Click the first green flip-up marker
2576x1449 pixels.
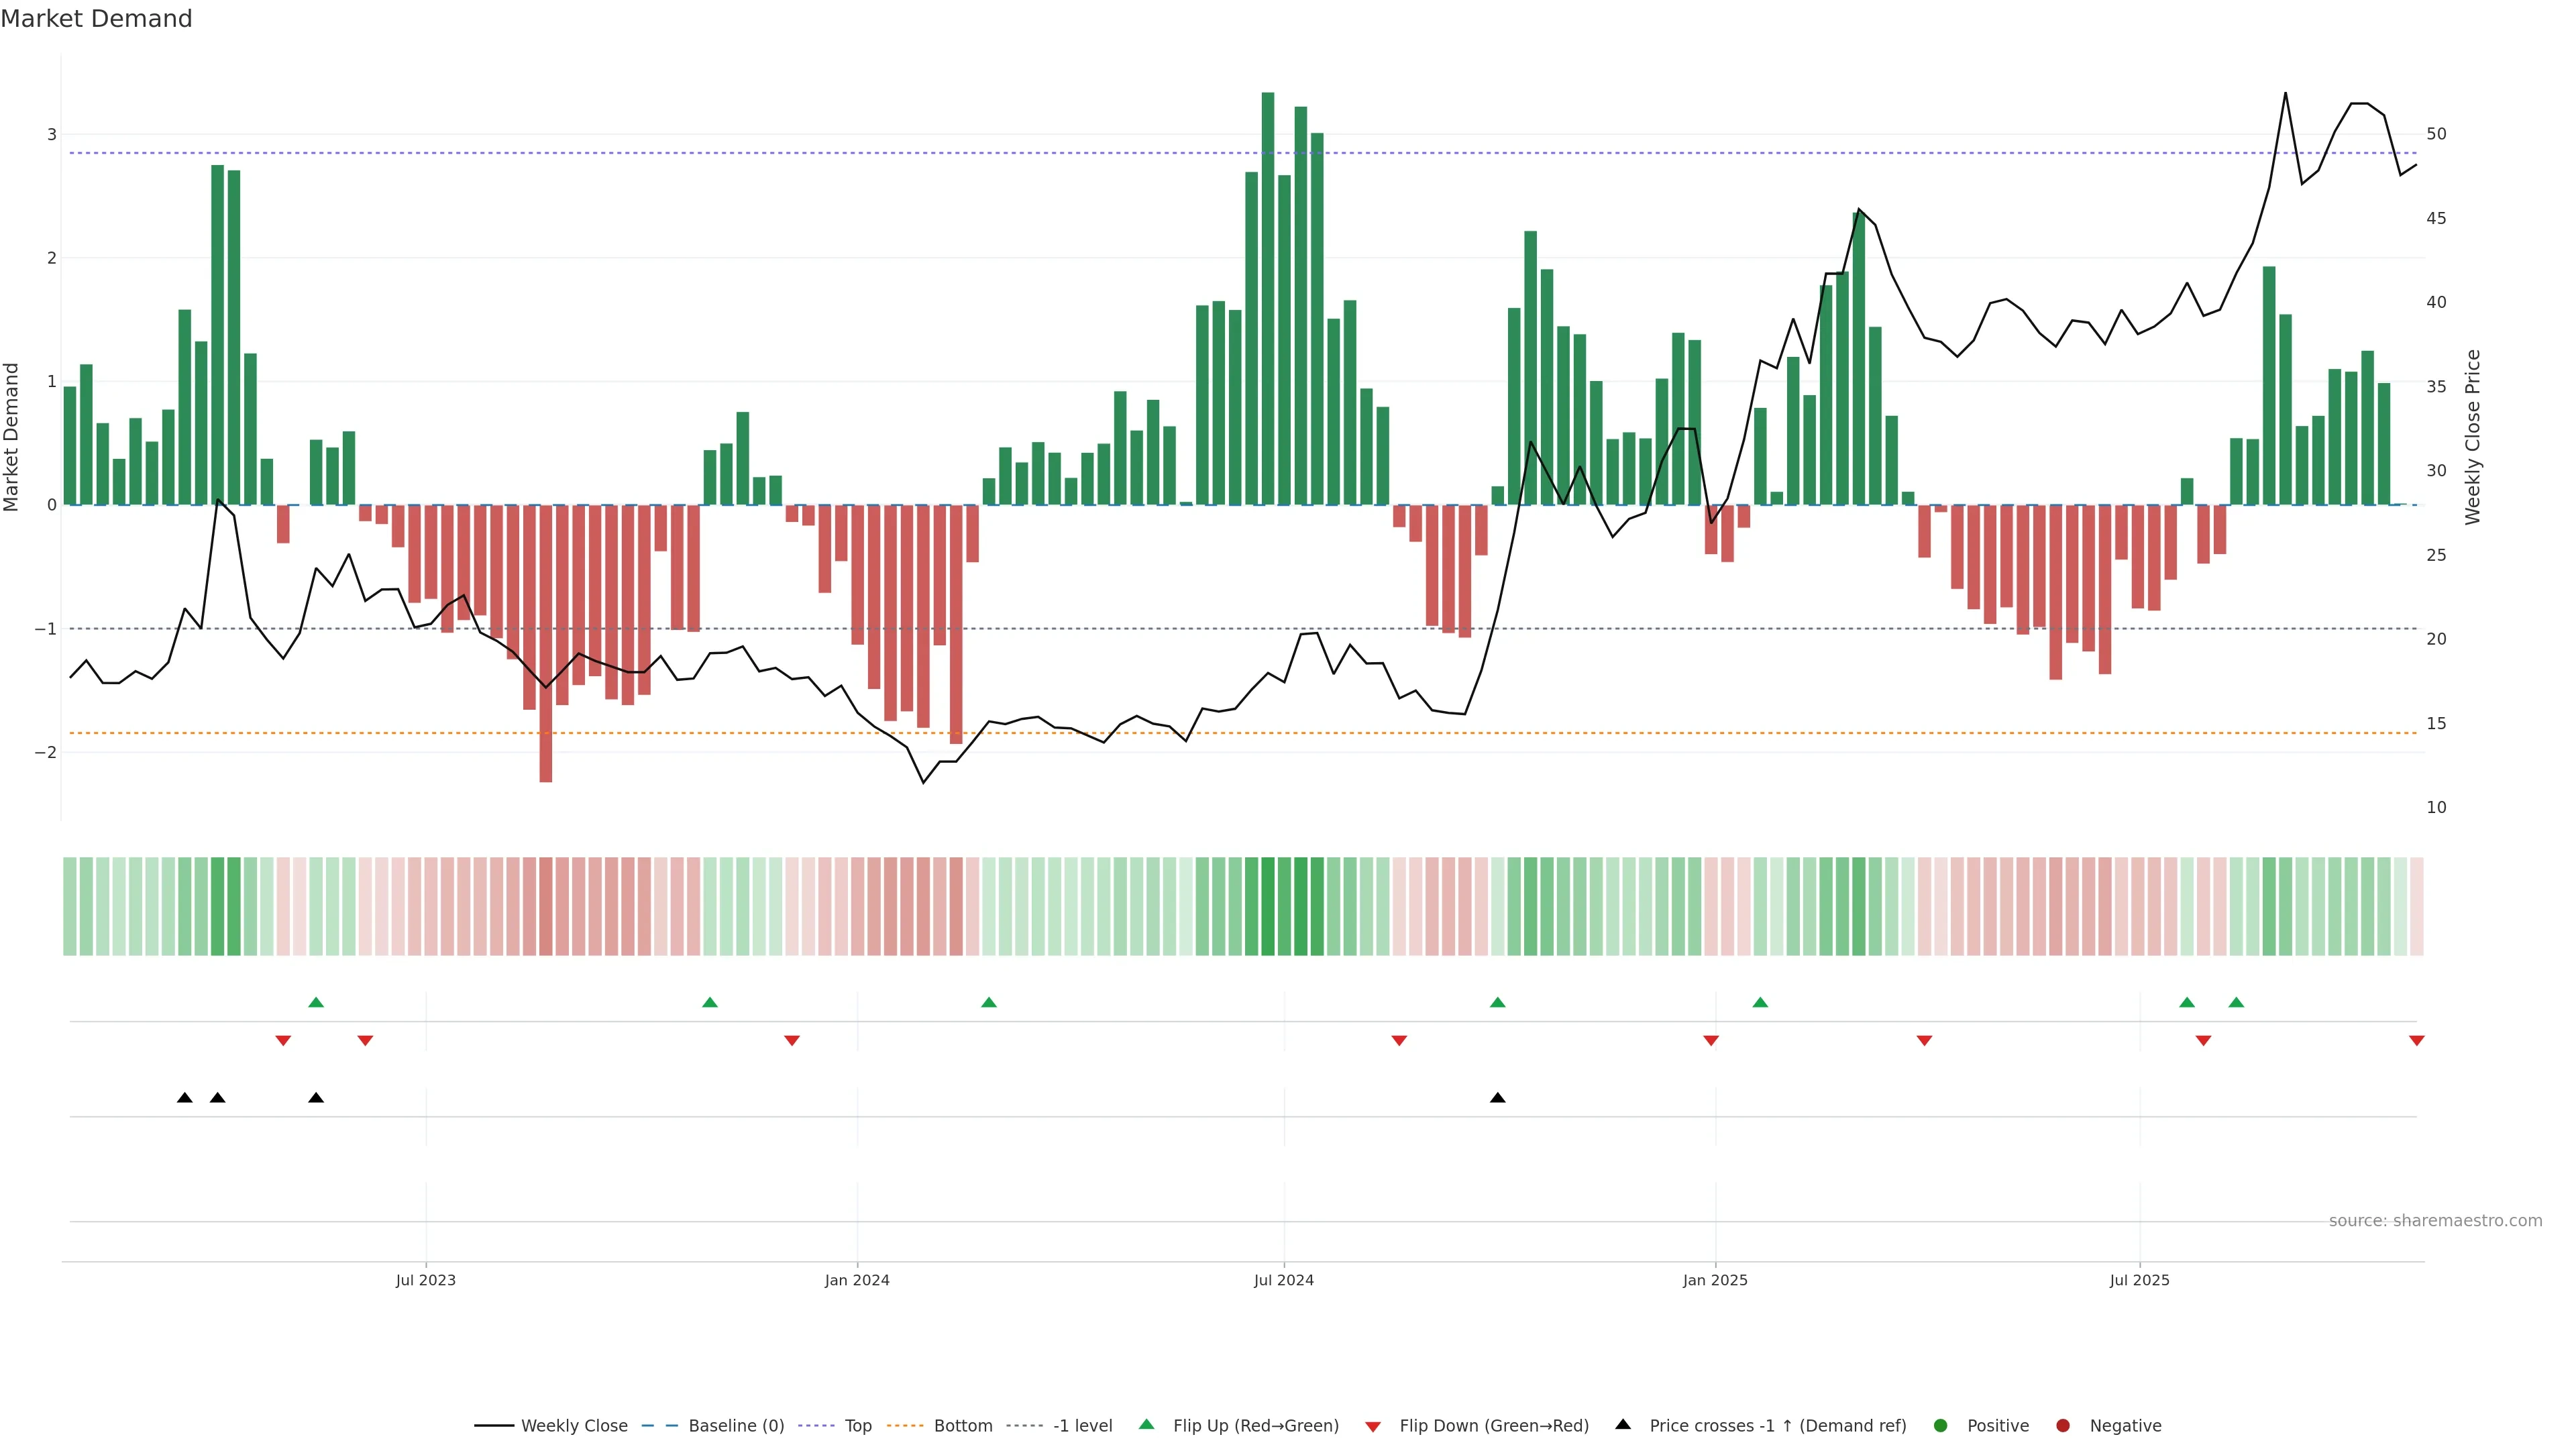(x=316, y=1002)
